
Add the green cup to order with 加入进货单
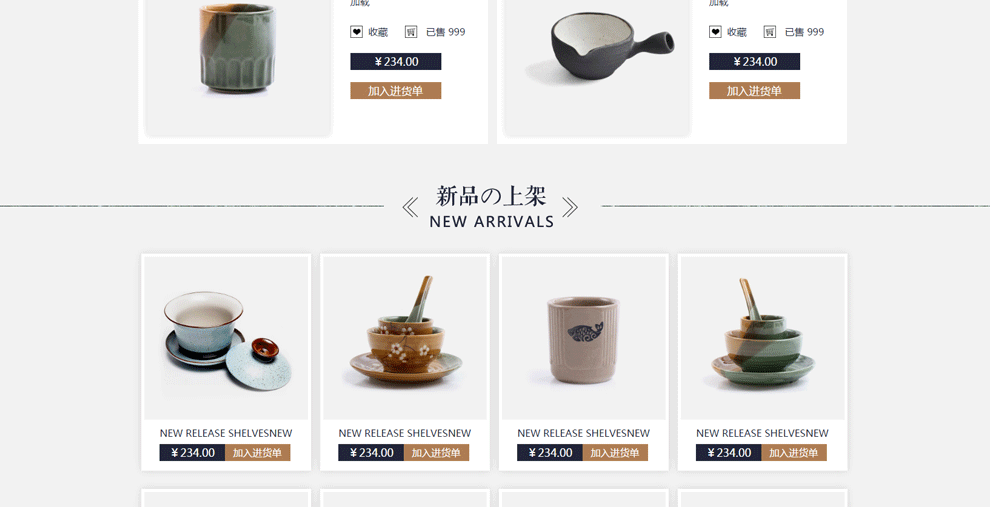(396, 91)
